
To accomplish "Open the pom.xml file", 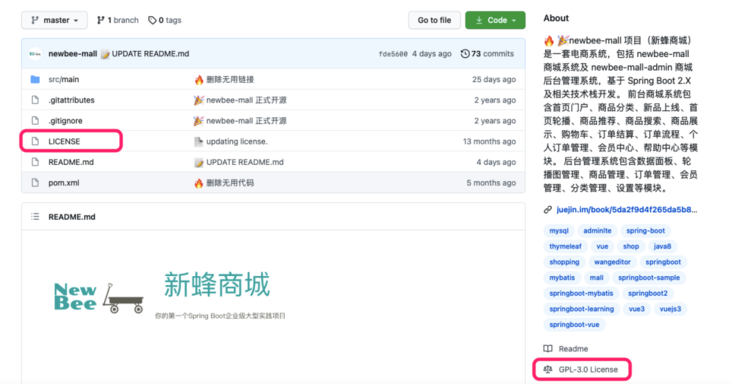I will click(x=63, y=182).
